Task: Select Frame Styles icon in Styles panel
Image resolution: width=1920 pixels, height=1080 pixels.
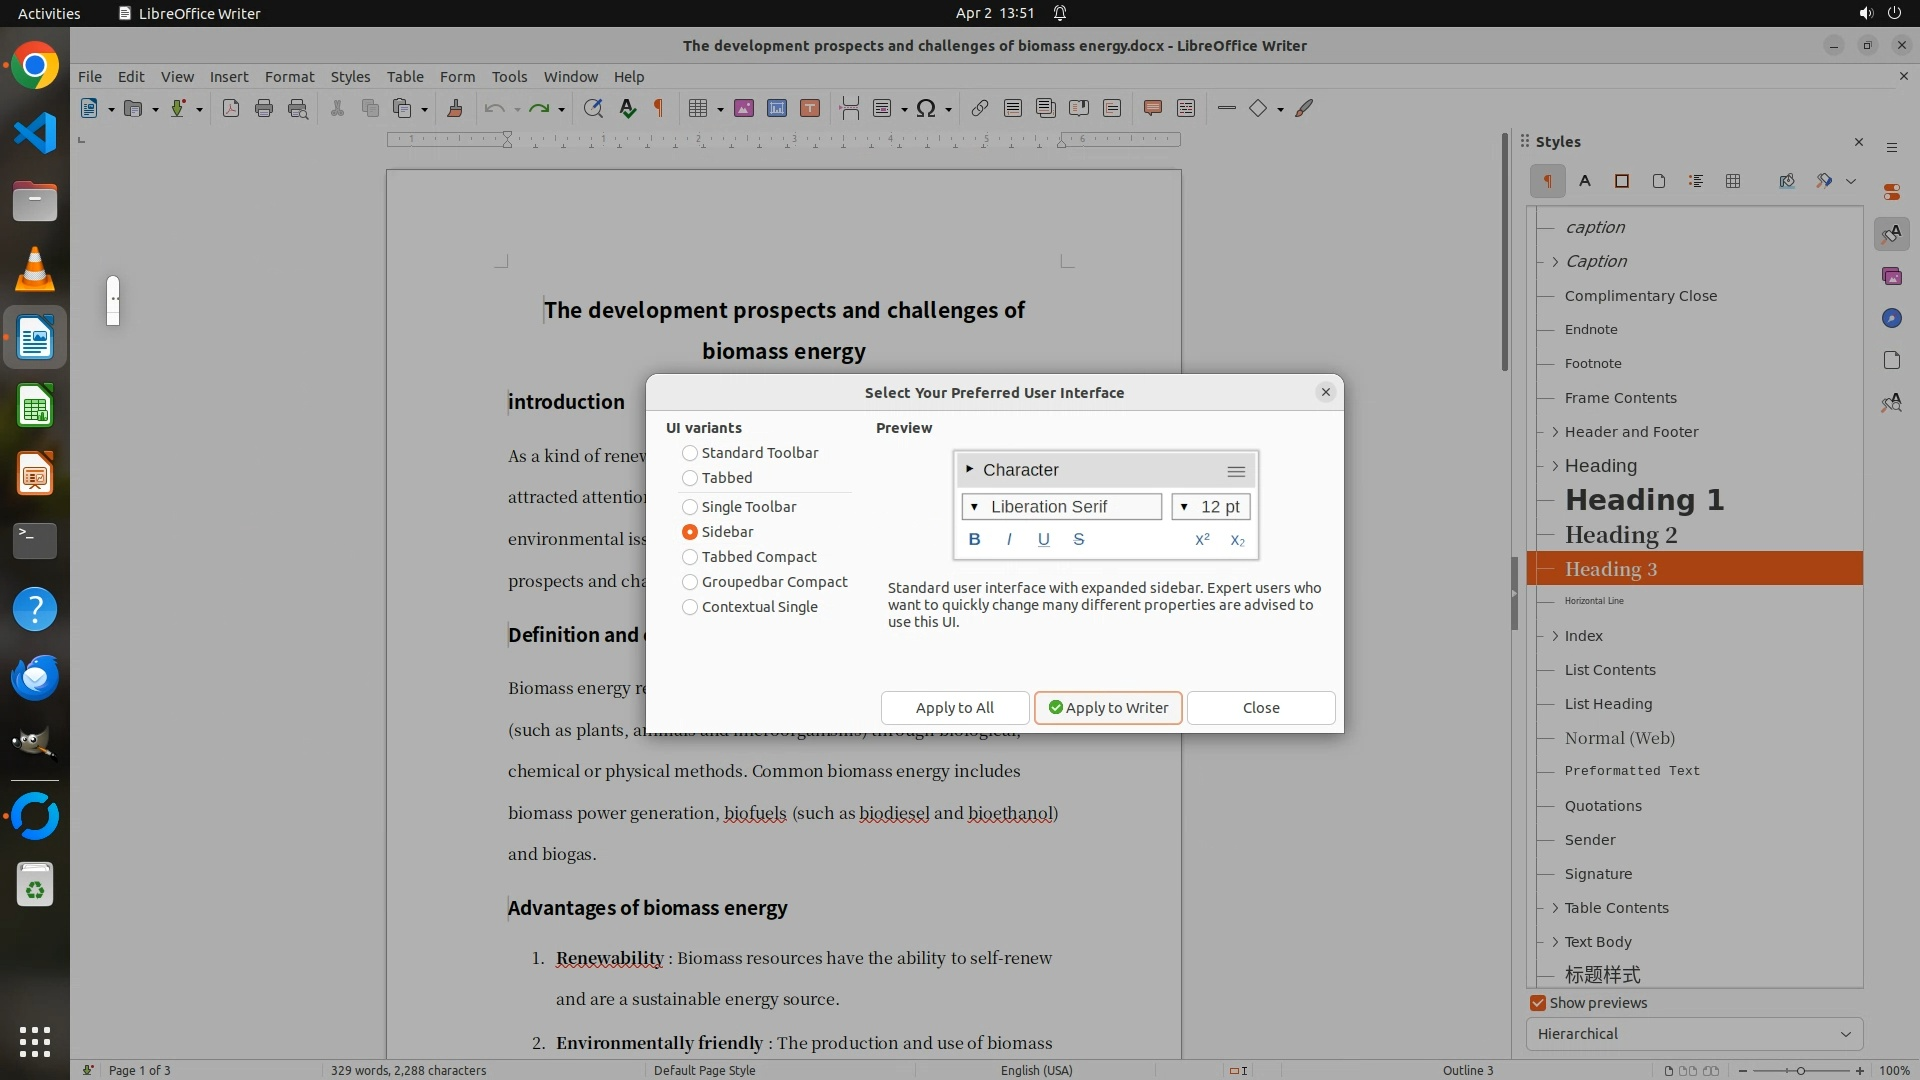Action: click(1622, 181)
